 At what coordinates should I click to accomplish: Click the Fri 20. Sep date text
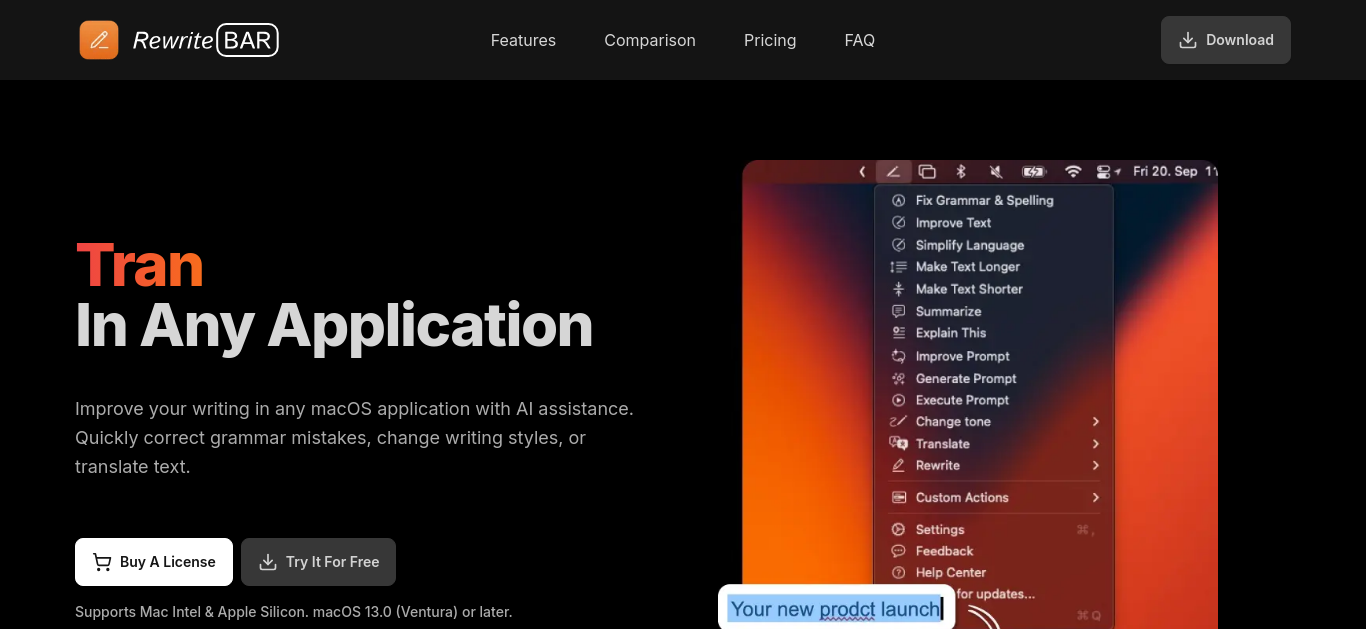[x=1165, y=171]
